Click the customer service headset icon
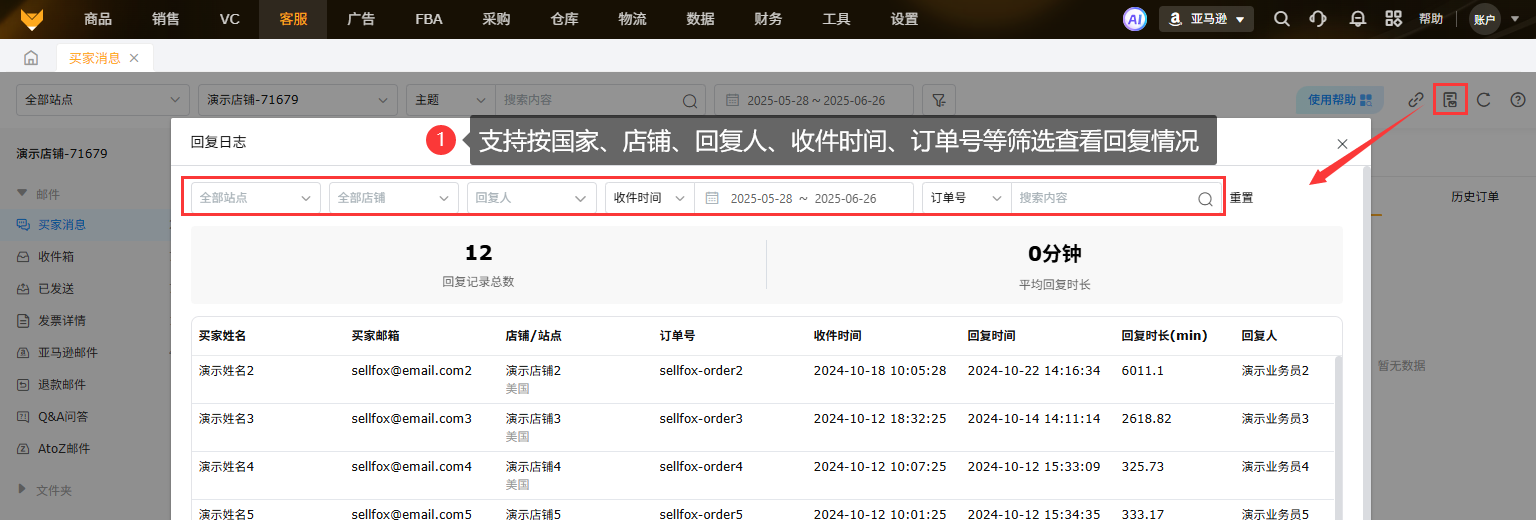The width and height of the screenshot is (1536, 520). 1318,19
